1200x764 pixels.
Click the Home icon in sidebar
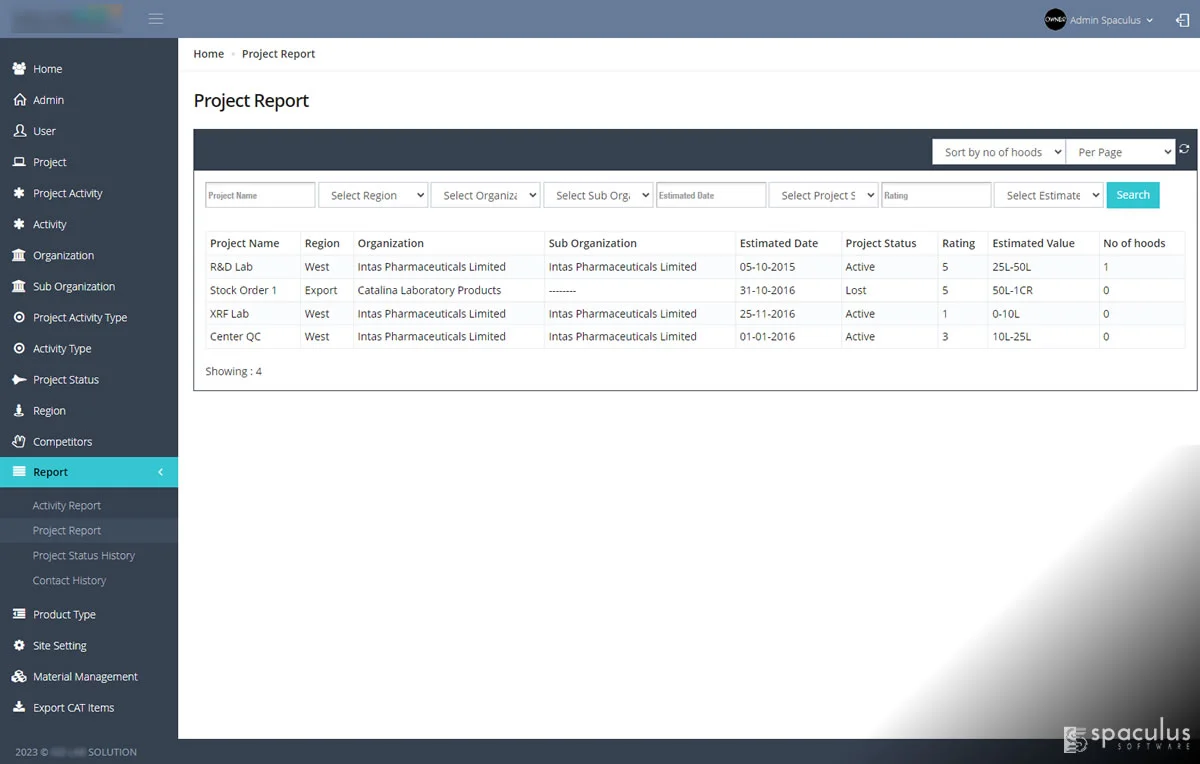click(19, 69)
